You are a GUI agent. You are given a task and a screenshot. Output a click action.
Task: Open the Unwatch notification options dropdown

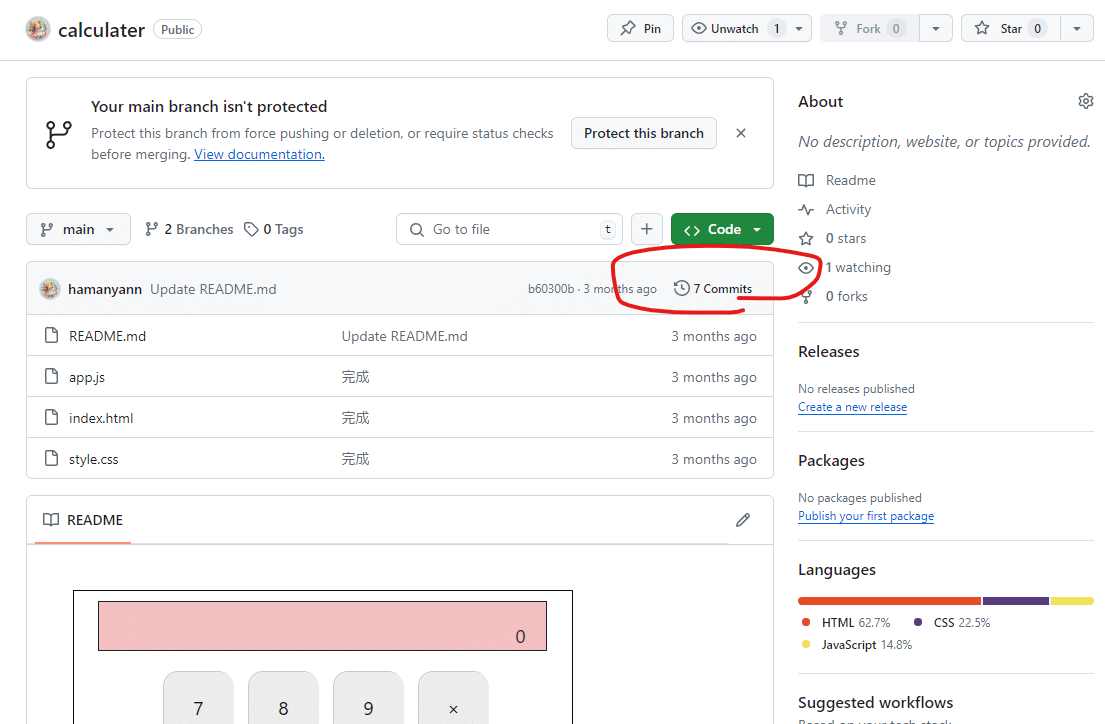[x=799, y=29]
